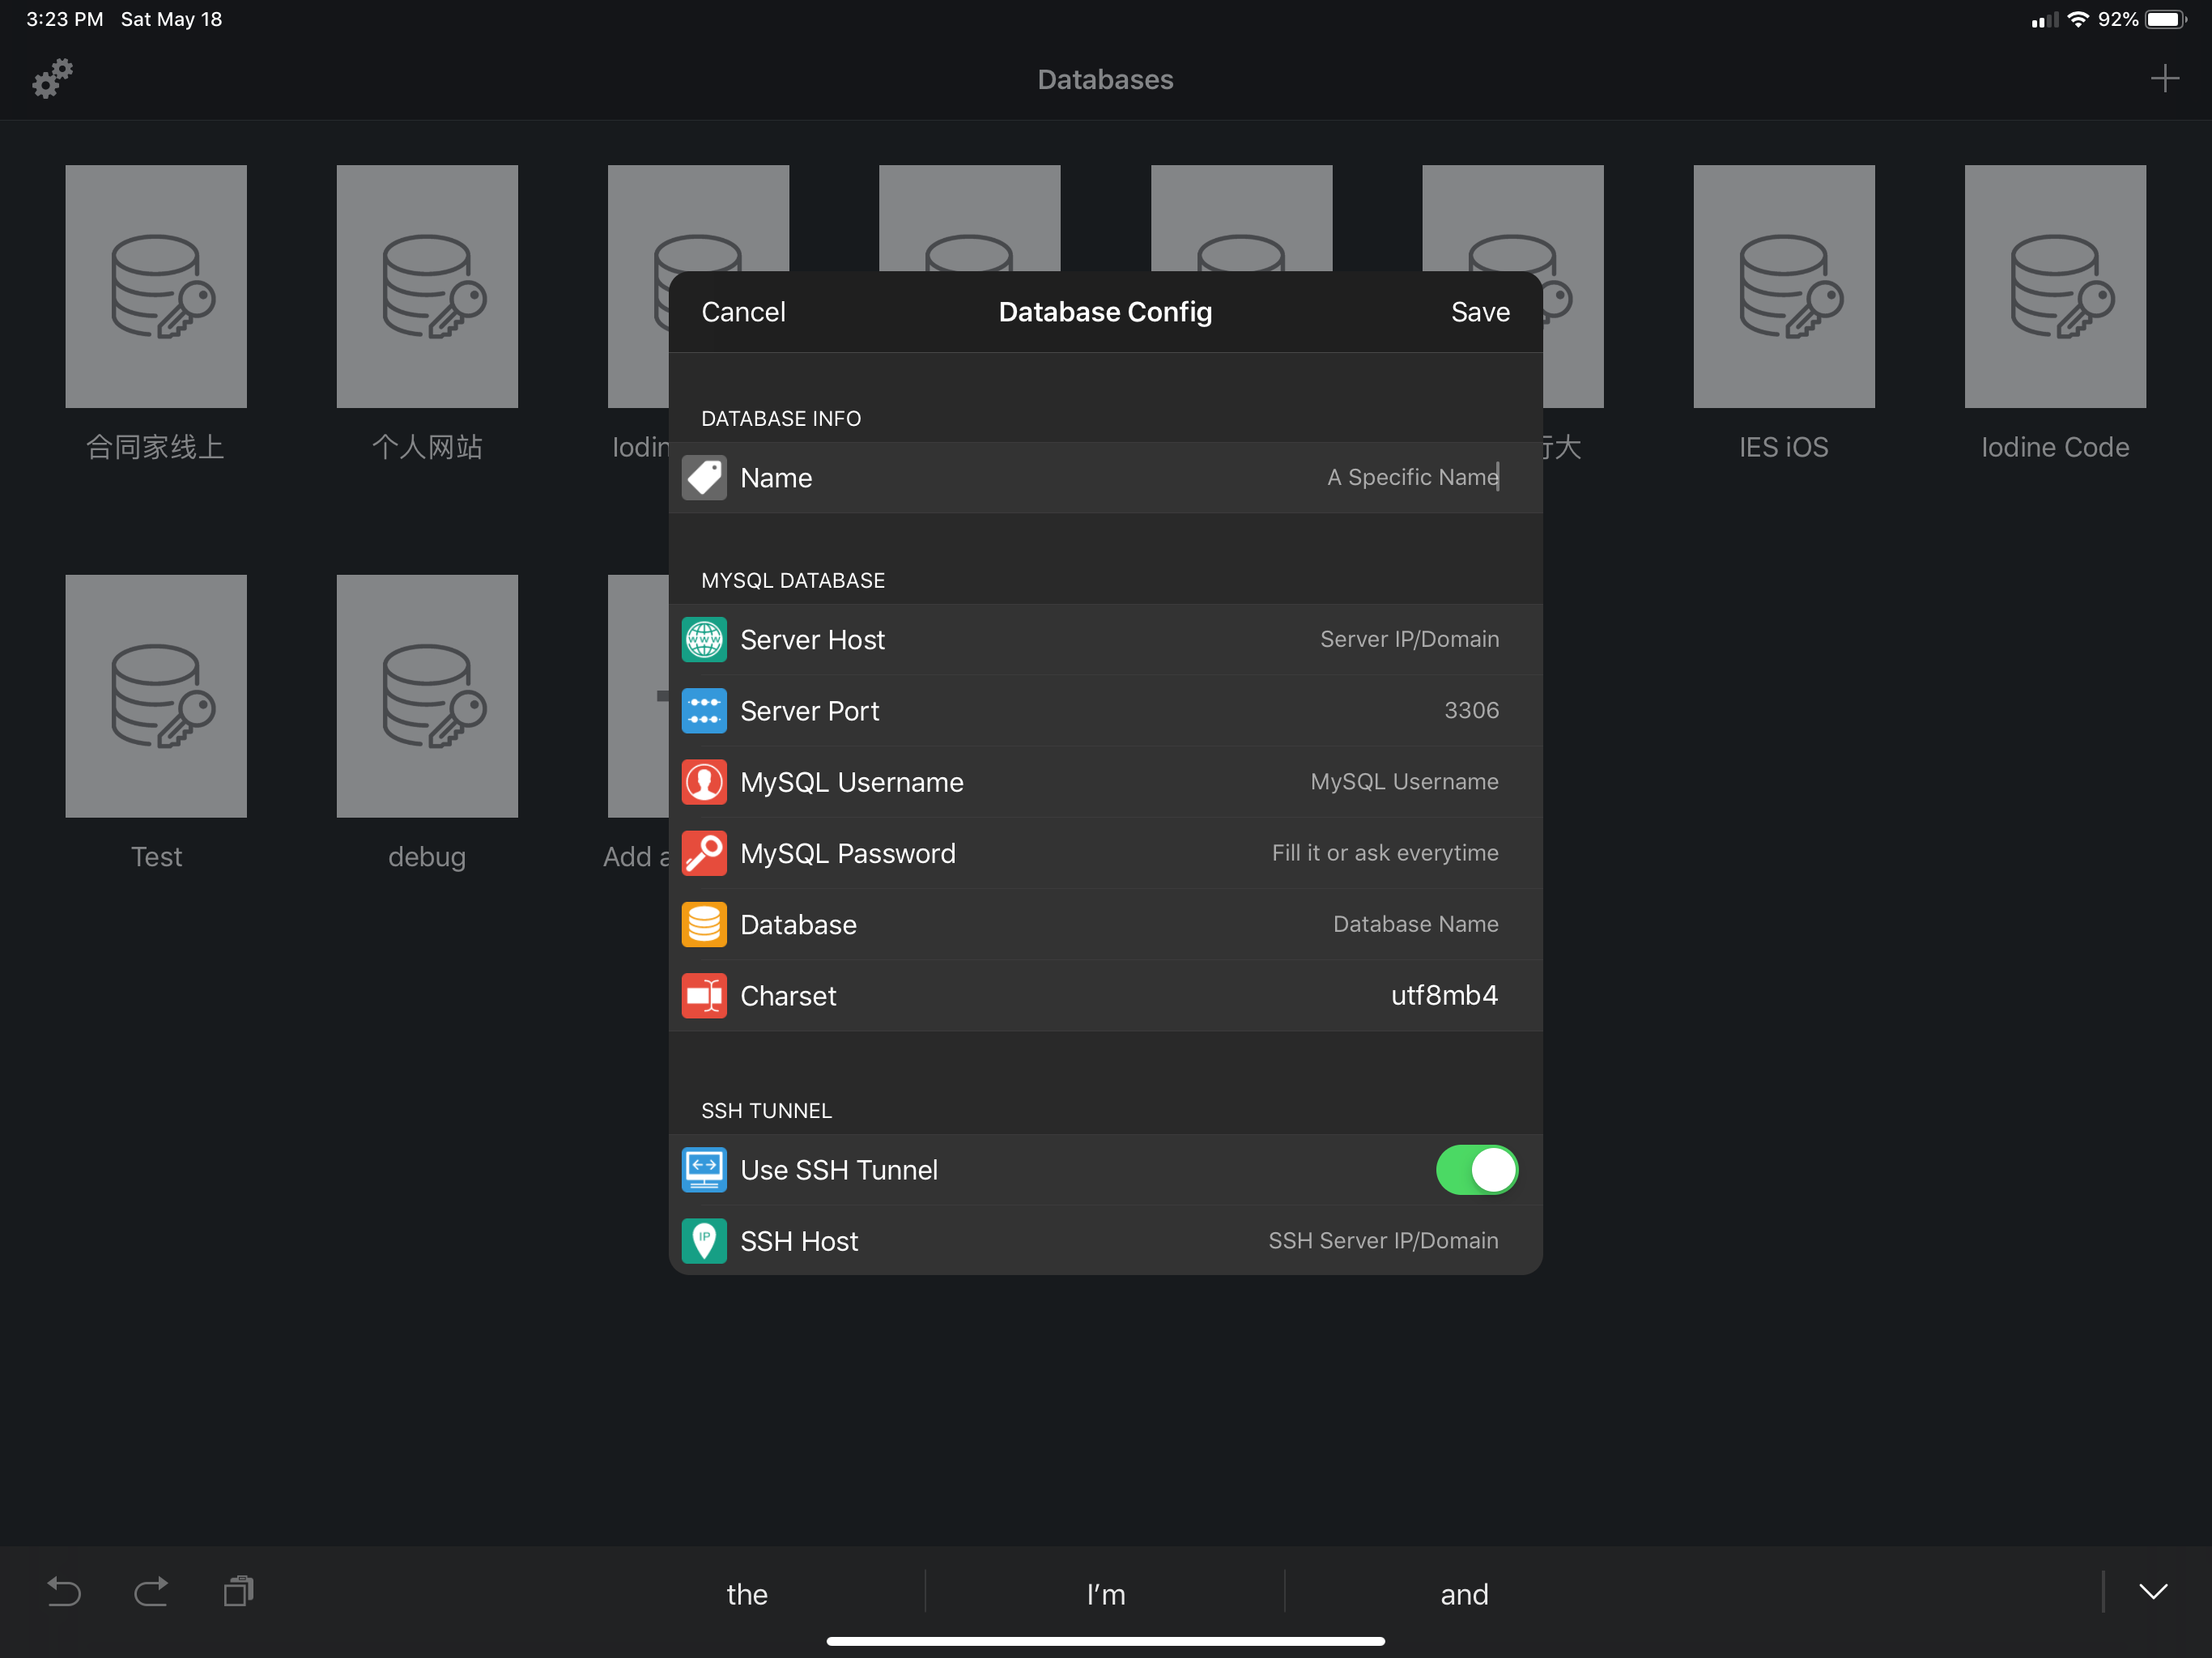
Task: Edit the Fill it or ask everytime field
Action: coord(1385,853)
